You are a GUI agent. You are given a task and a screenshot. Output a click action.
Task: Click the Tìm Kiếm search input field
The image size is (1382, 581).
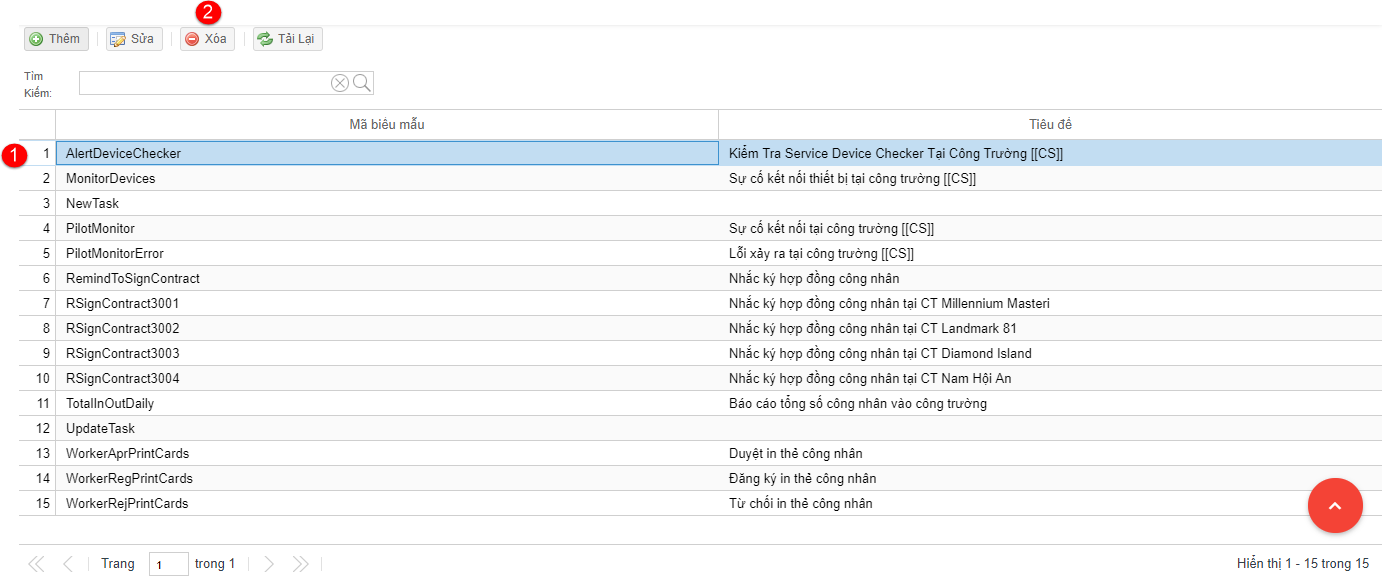[x=204, y=83]
